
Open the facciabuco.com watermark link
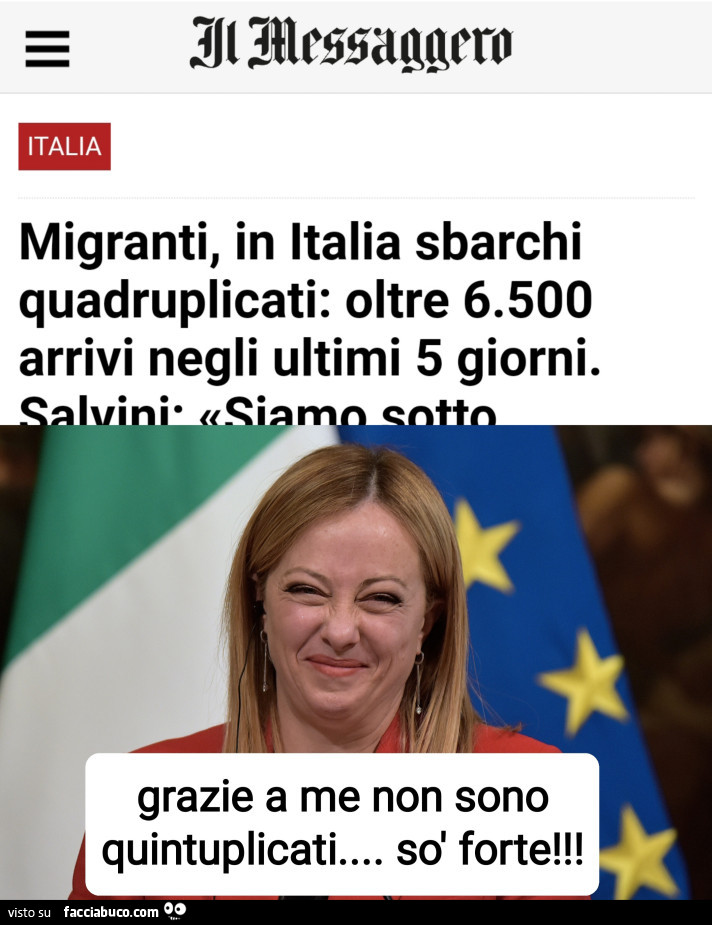coord(111,912)
